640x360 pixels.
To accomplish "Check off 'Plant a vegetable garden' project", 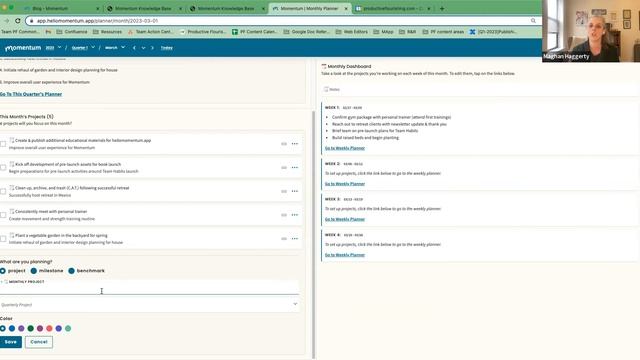I will tap(3, 239).
